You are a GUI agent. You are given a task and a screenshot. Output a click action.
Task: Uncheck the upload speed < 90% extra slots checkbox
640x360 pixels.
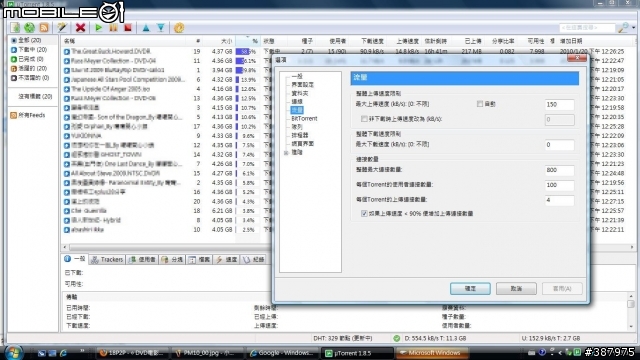click(364, 213)
